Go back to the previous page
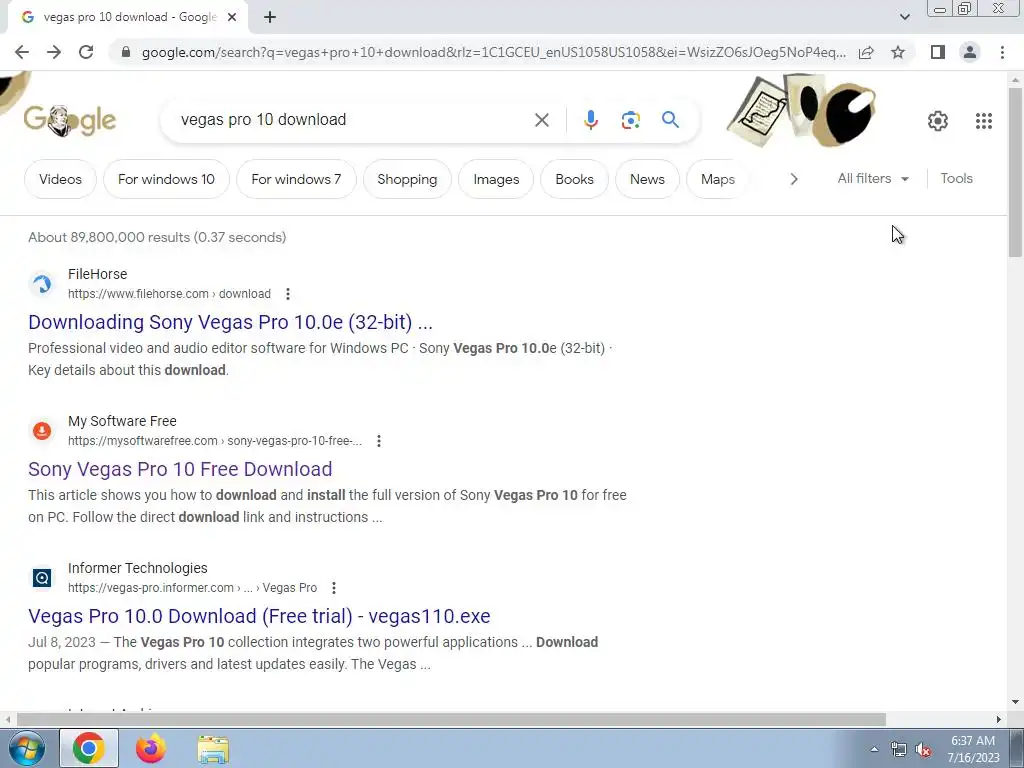The width and height of the screenshot is (1024, 768). (22, 52)
